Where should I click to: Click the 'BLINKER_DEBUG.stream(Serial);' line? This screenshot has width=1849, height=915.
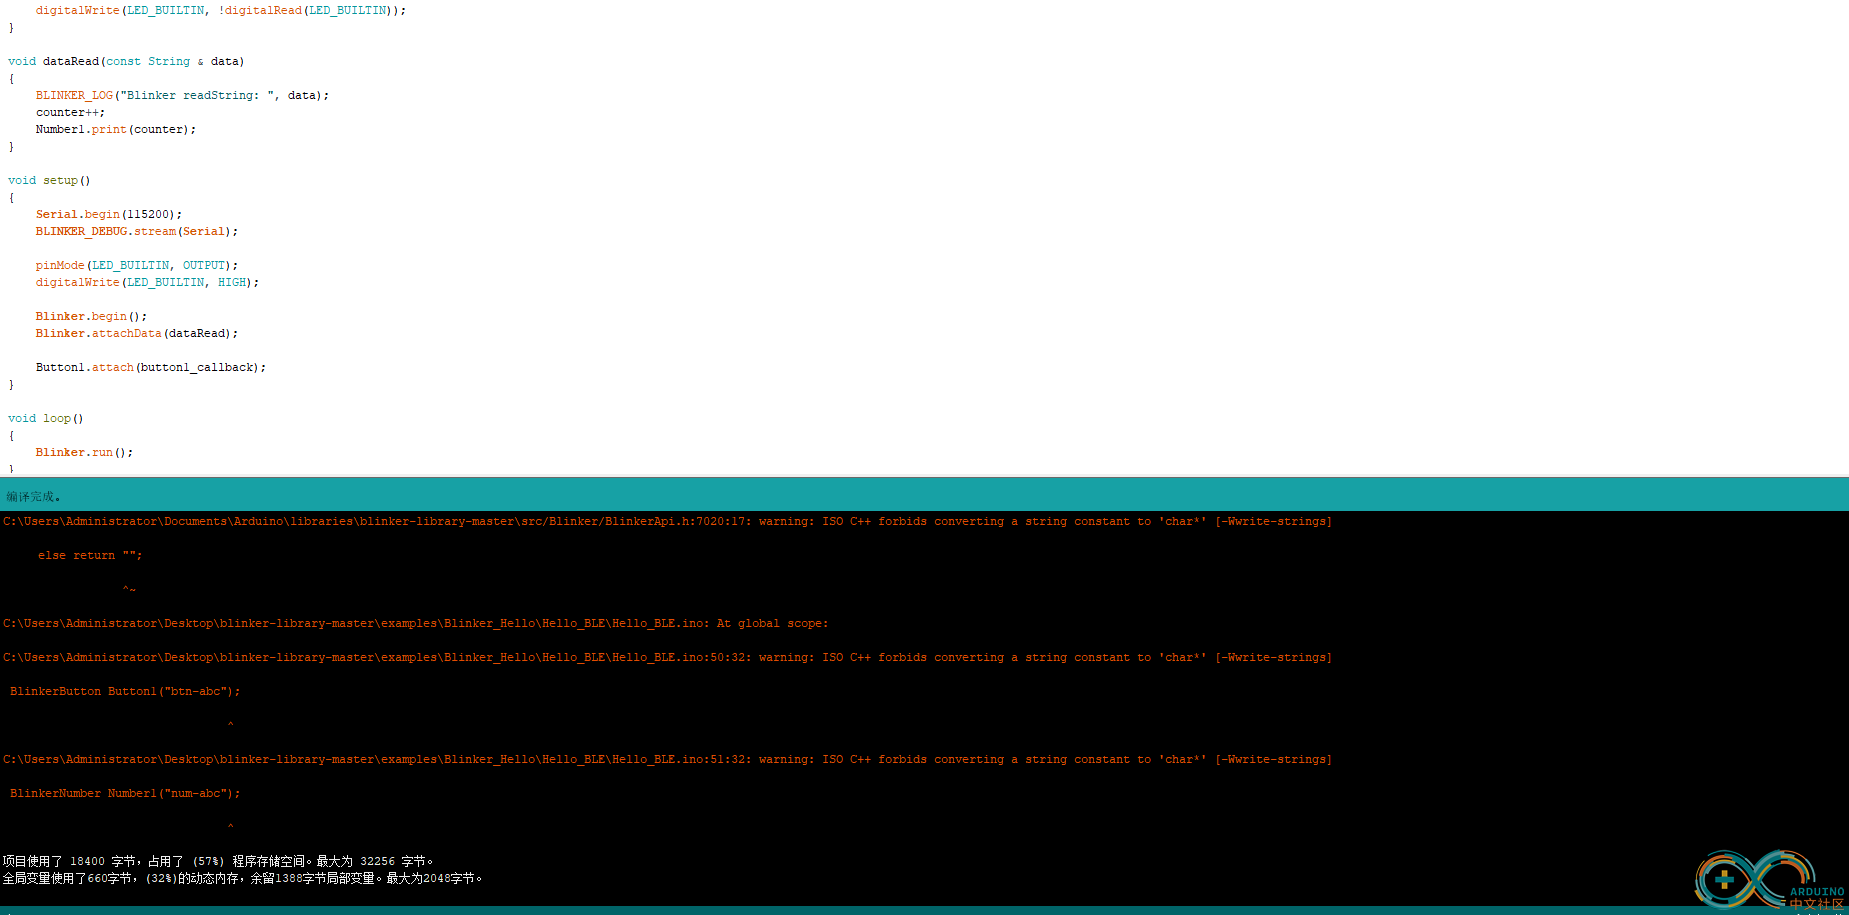137,231
